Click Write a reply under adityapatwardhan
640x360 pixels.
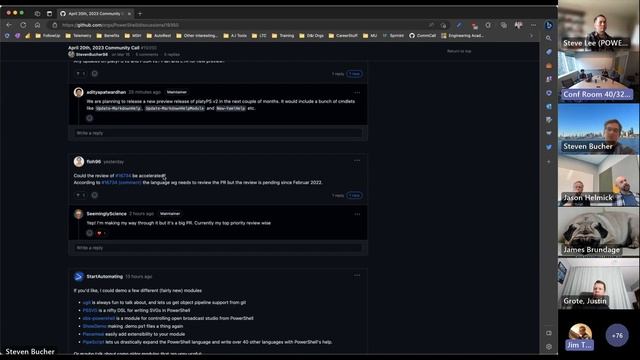pyautogui.click(x=218, y=133)
